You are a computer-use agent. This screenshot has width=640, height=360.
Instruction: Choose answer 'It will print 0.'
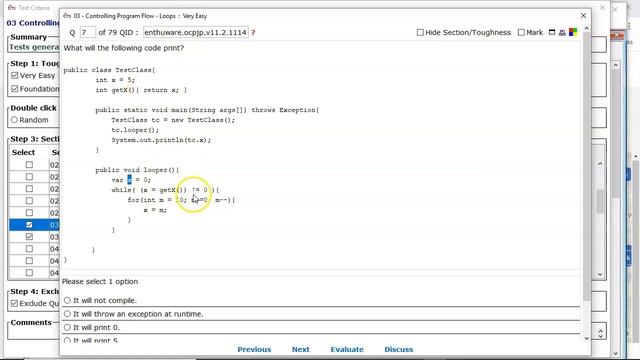(x=67, y=327)
